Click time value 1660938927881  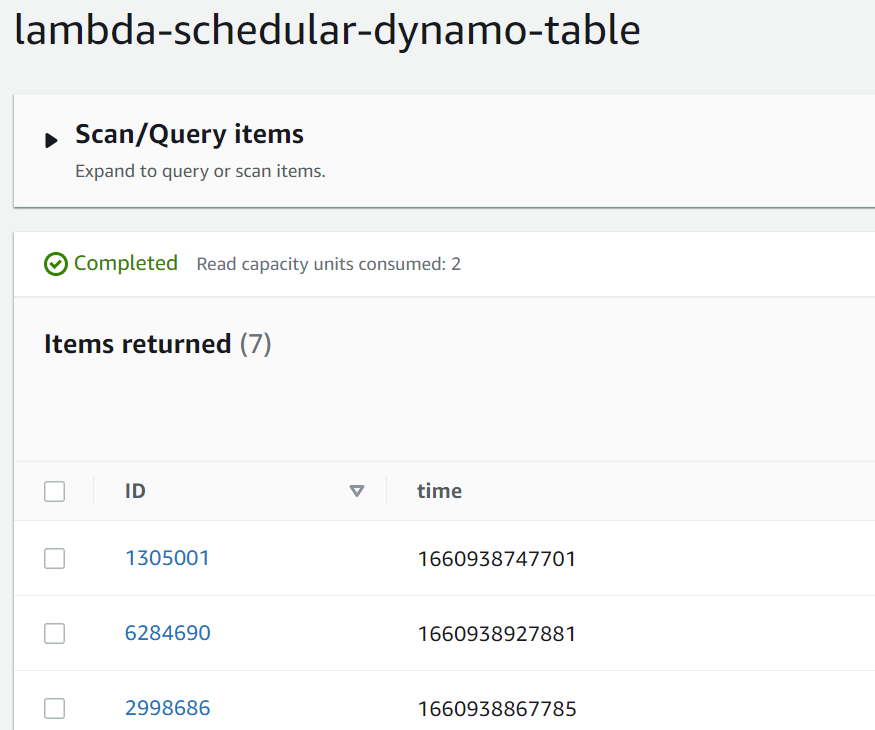pyautogui.click(x=497, y=634)
